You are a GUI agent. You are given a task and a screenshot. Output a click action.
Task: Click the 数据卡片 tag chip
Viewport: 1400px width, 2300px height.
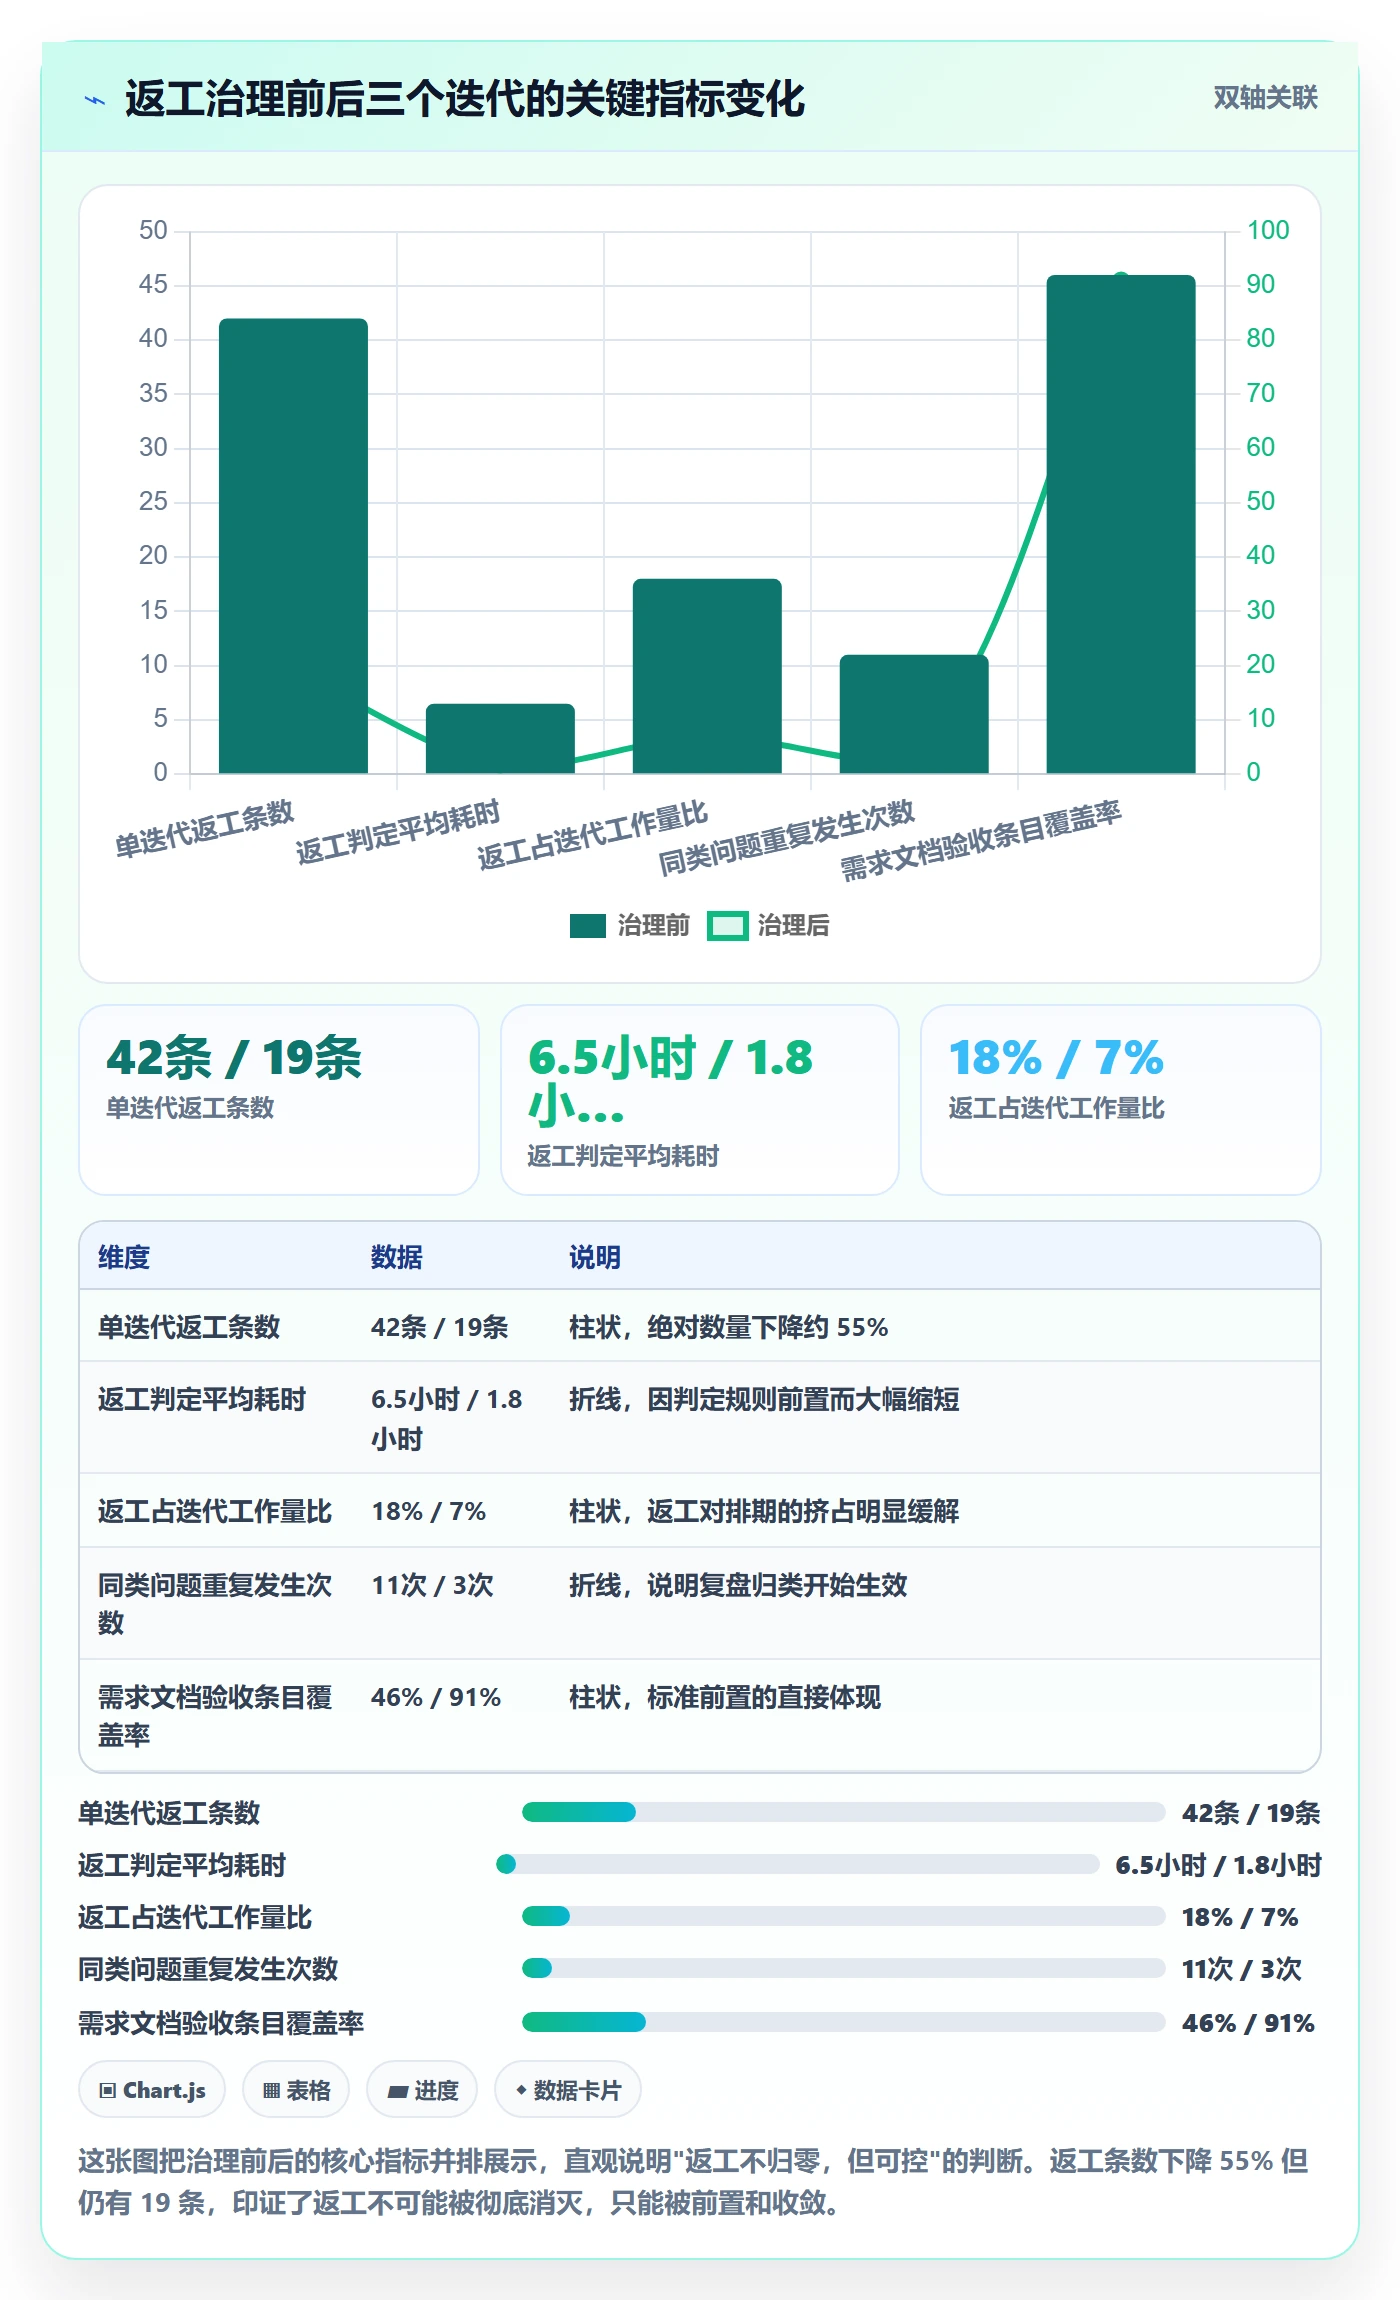(x=568, y=2090)
